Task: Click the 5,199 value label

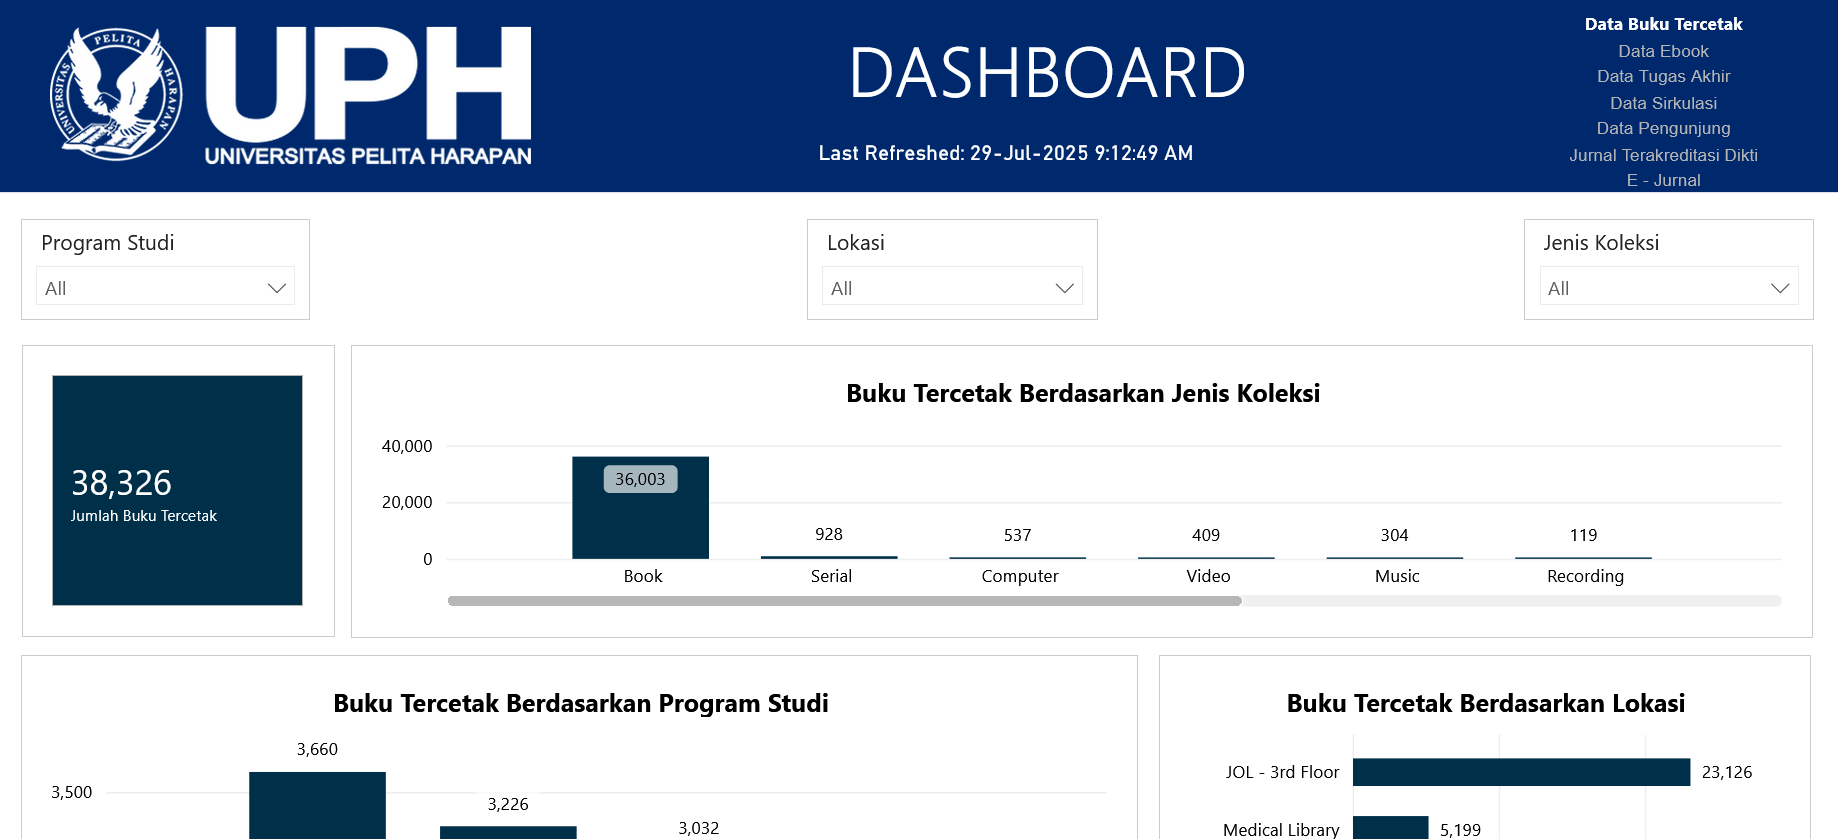Action: pos(1460,830)
